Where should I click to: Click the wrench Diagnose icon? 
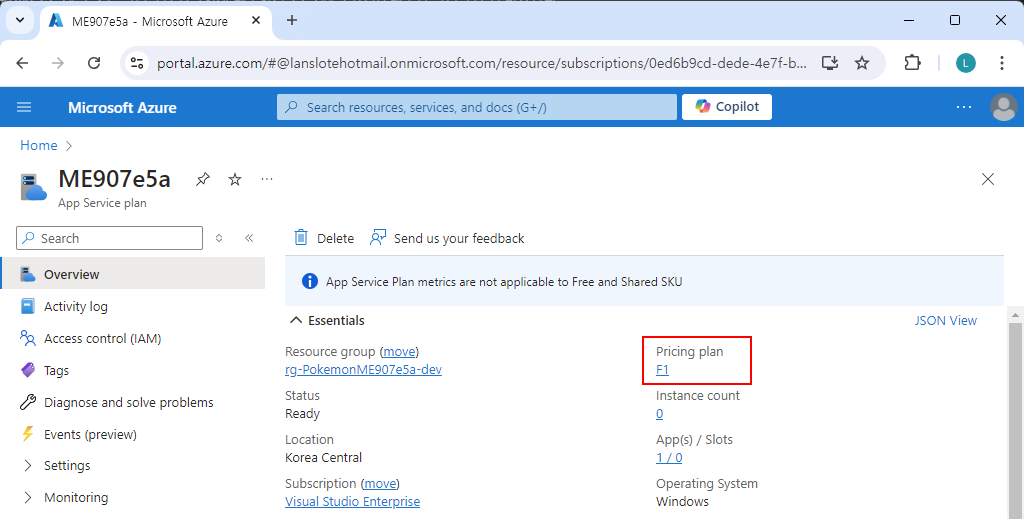click(x=27, y=402)
